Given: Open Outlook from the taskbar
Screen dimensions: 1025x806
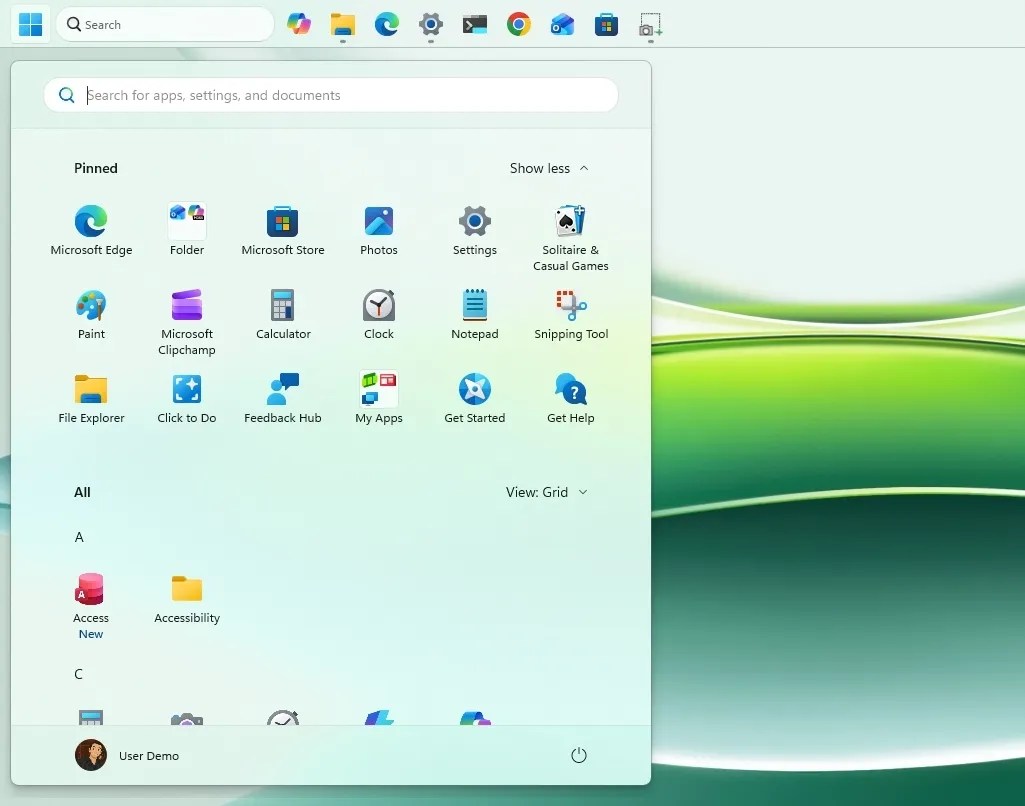Looking at the screenshot, I should pos(562,24).
